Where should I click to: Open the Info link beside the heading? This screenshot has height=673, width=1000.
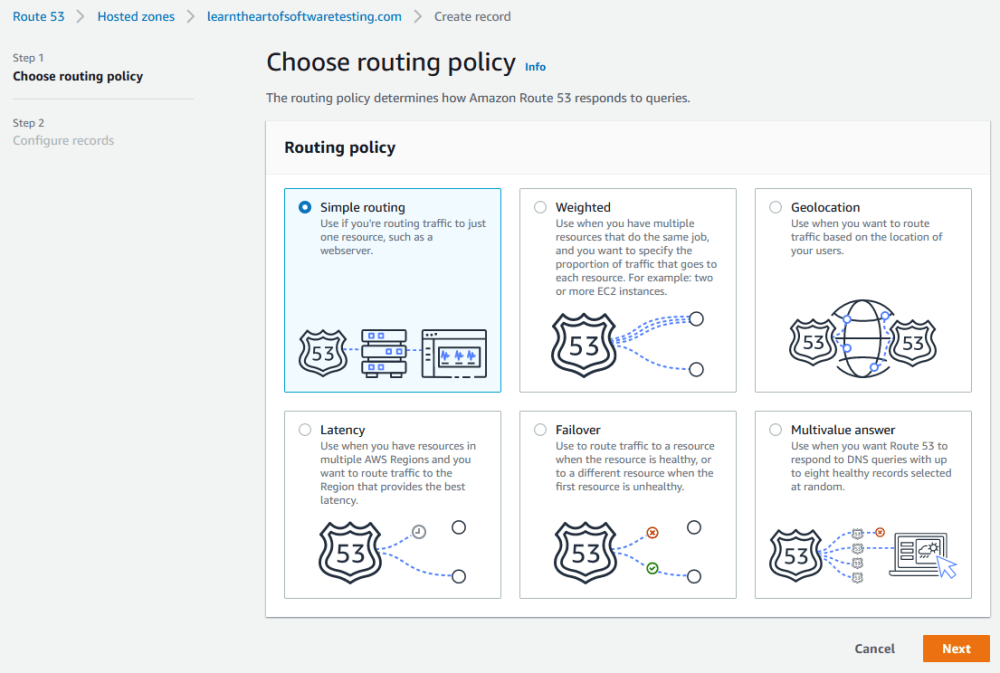point(535,67)
